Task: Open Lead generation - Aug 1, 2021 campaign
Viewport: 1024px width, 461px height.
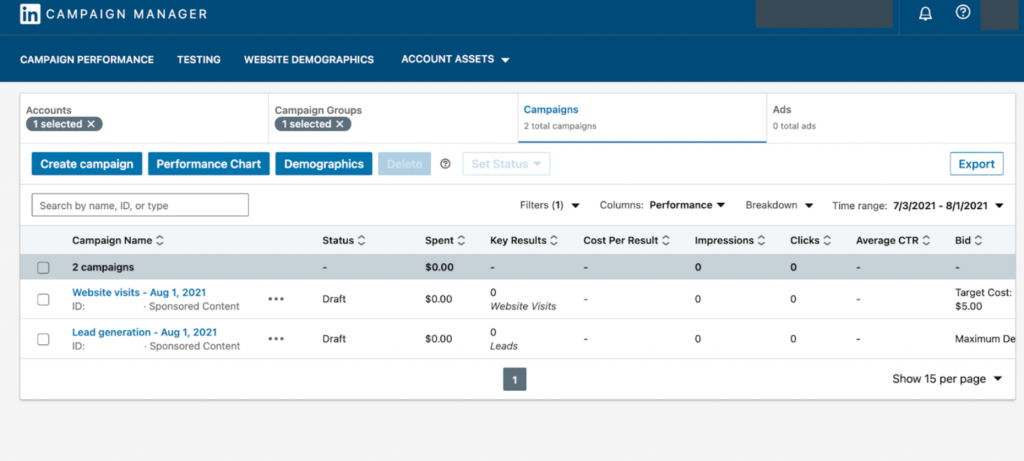Action: [144, 332]
